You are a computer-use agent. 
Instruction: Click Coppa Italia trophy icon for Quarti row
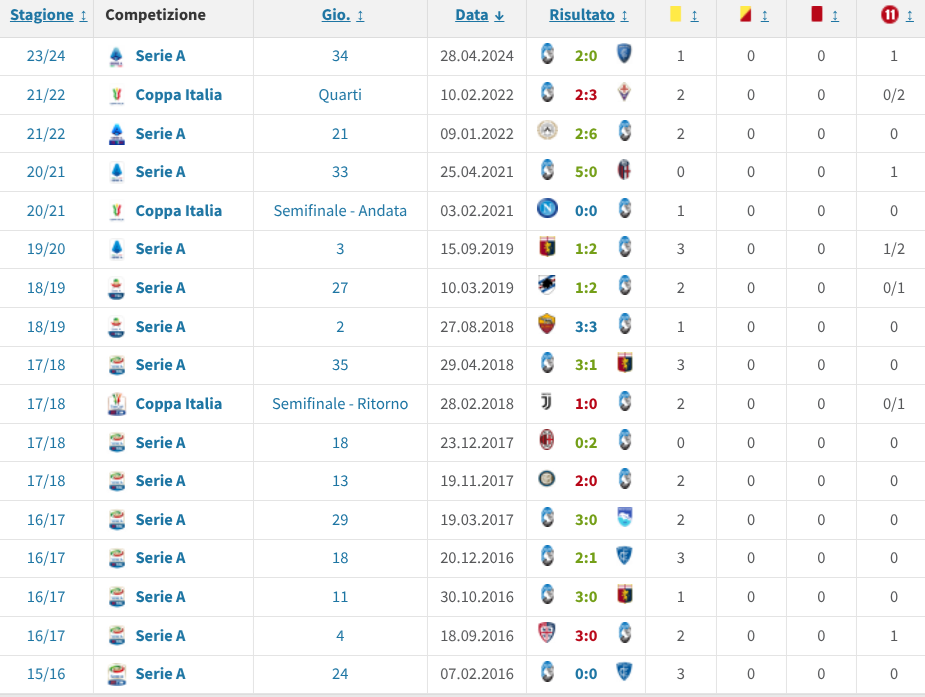pyautogui.click(x=116, y=95)
